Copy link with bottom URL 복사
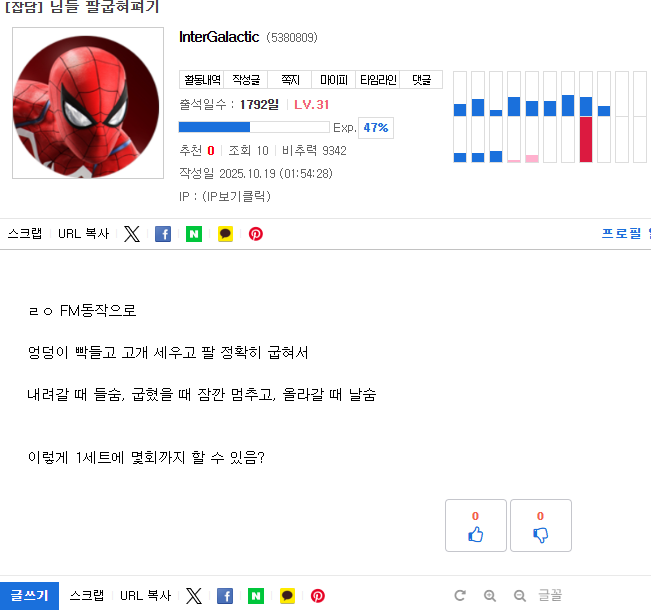Viewport: 651px width, 615px height. 145,596
